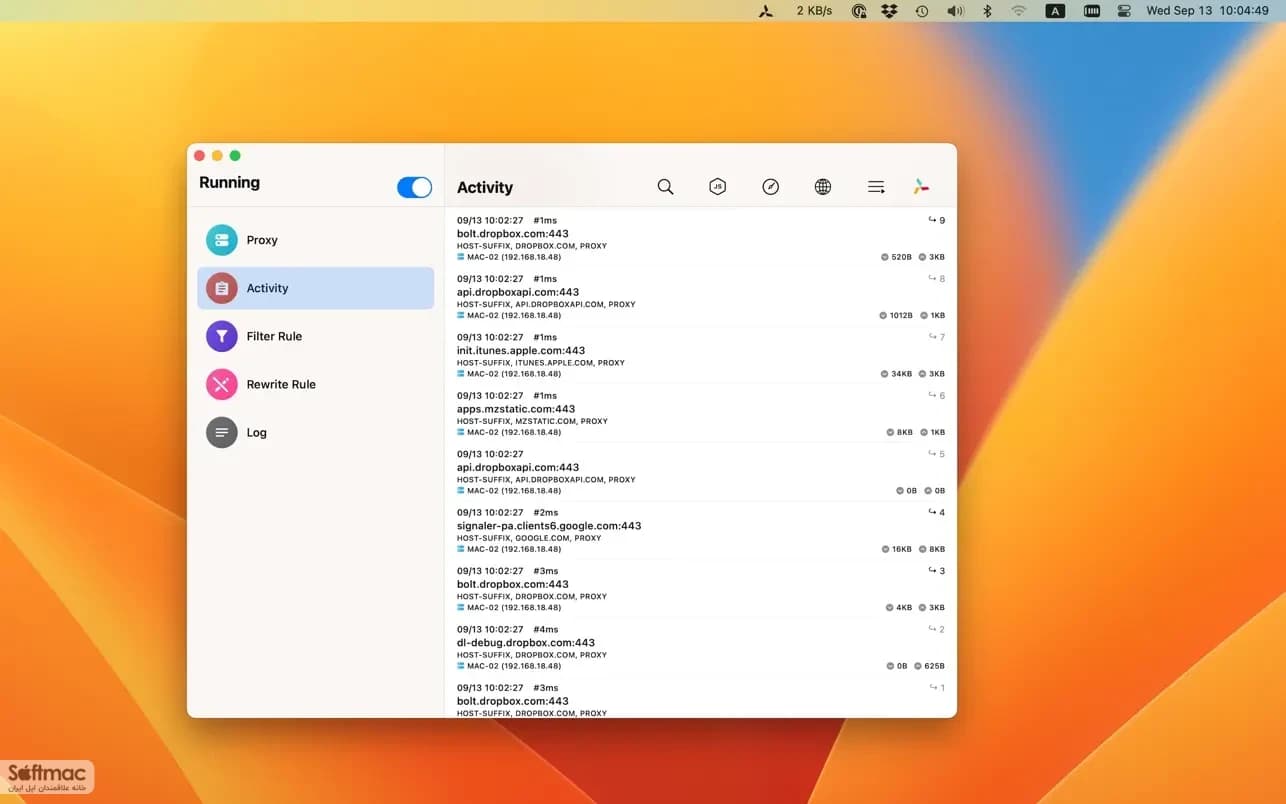Click the search magnifier in Activity toolbar

pos(665,187)
